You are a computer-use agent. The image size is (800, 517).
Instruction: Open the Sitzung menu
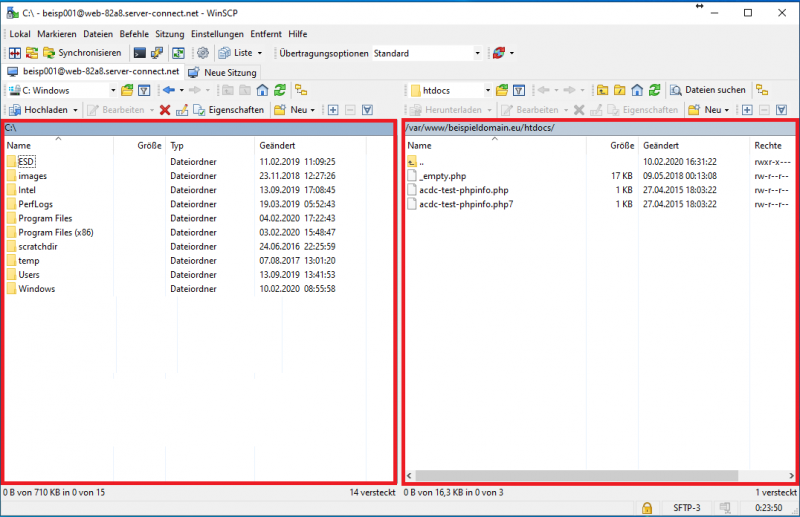tap(170, 34)
